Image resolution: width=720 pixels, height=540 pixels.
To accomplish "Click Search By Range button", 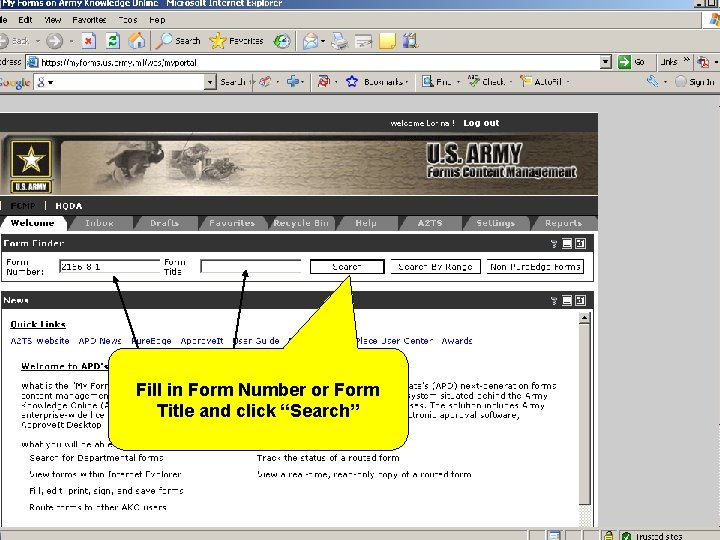I will (435, 267).
